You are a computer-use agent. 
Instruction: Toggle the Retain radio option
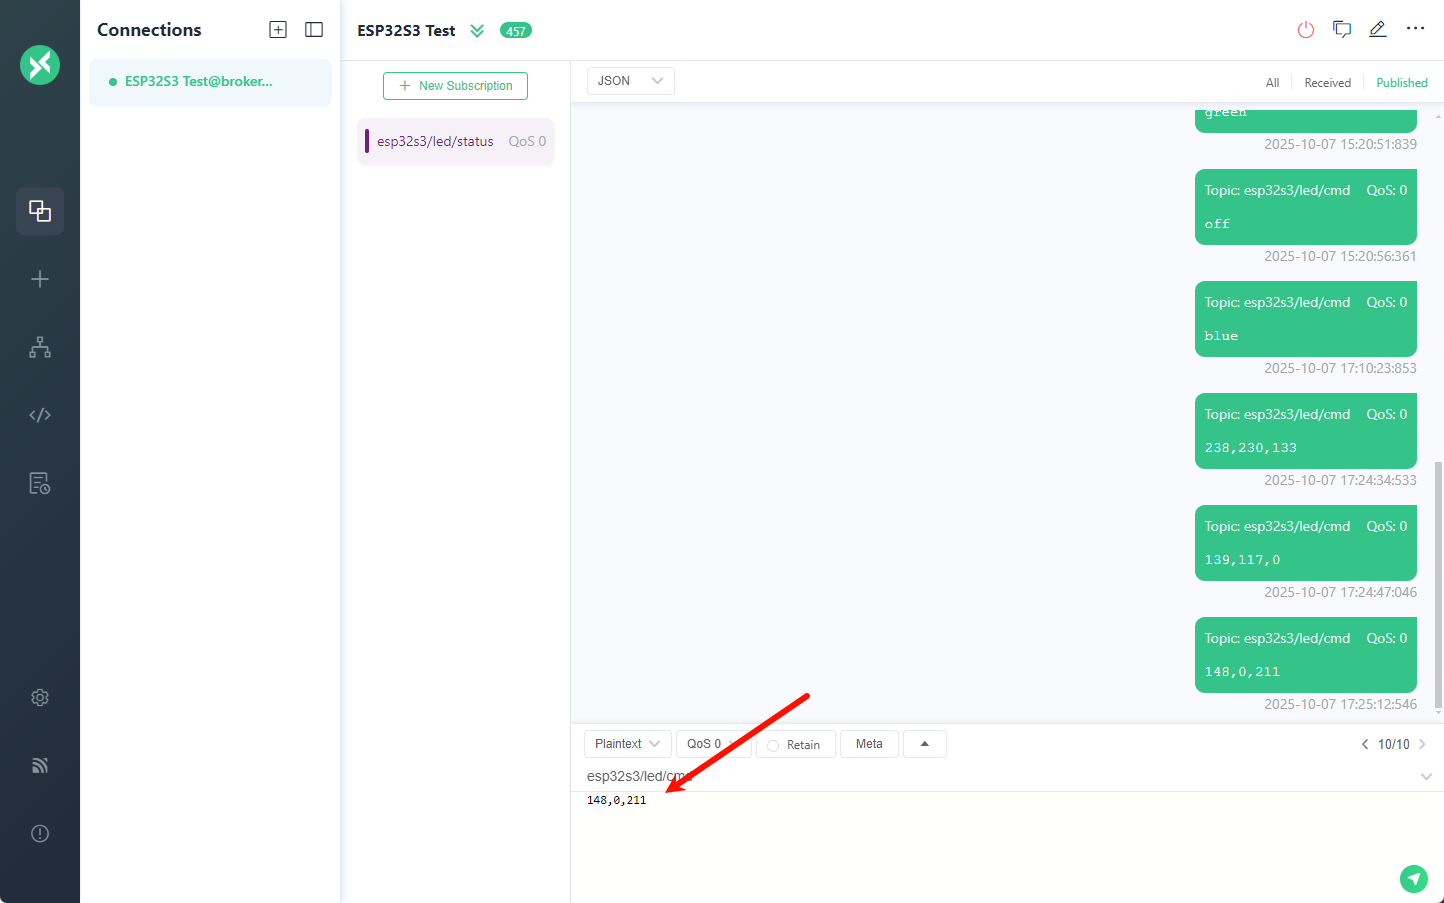click(x=773, y=746)
